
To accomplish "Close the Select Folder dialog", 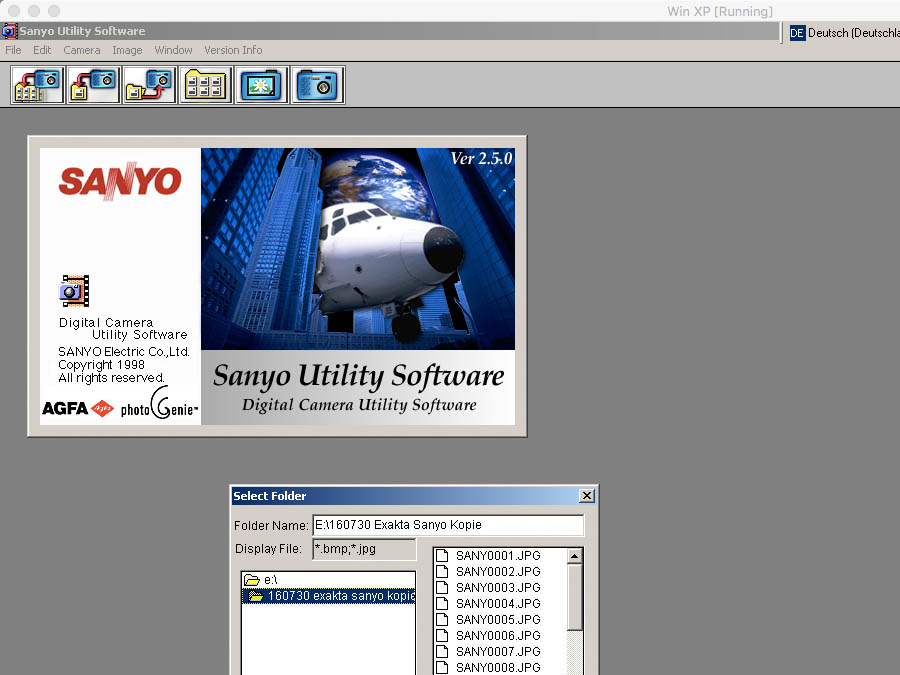I will click(586, 495).
